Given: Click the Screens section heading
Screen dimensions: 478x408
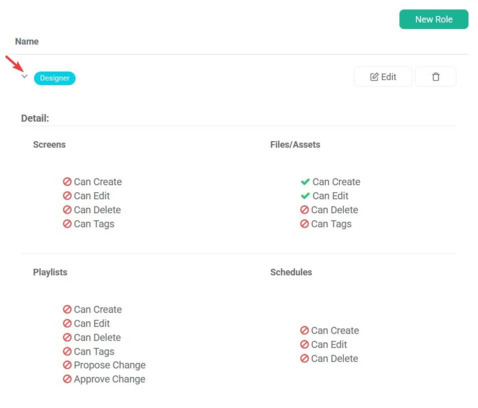Looking at the screenshot, I should point(49,145).
